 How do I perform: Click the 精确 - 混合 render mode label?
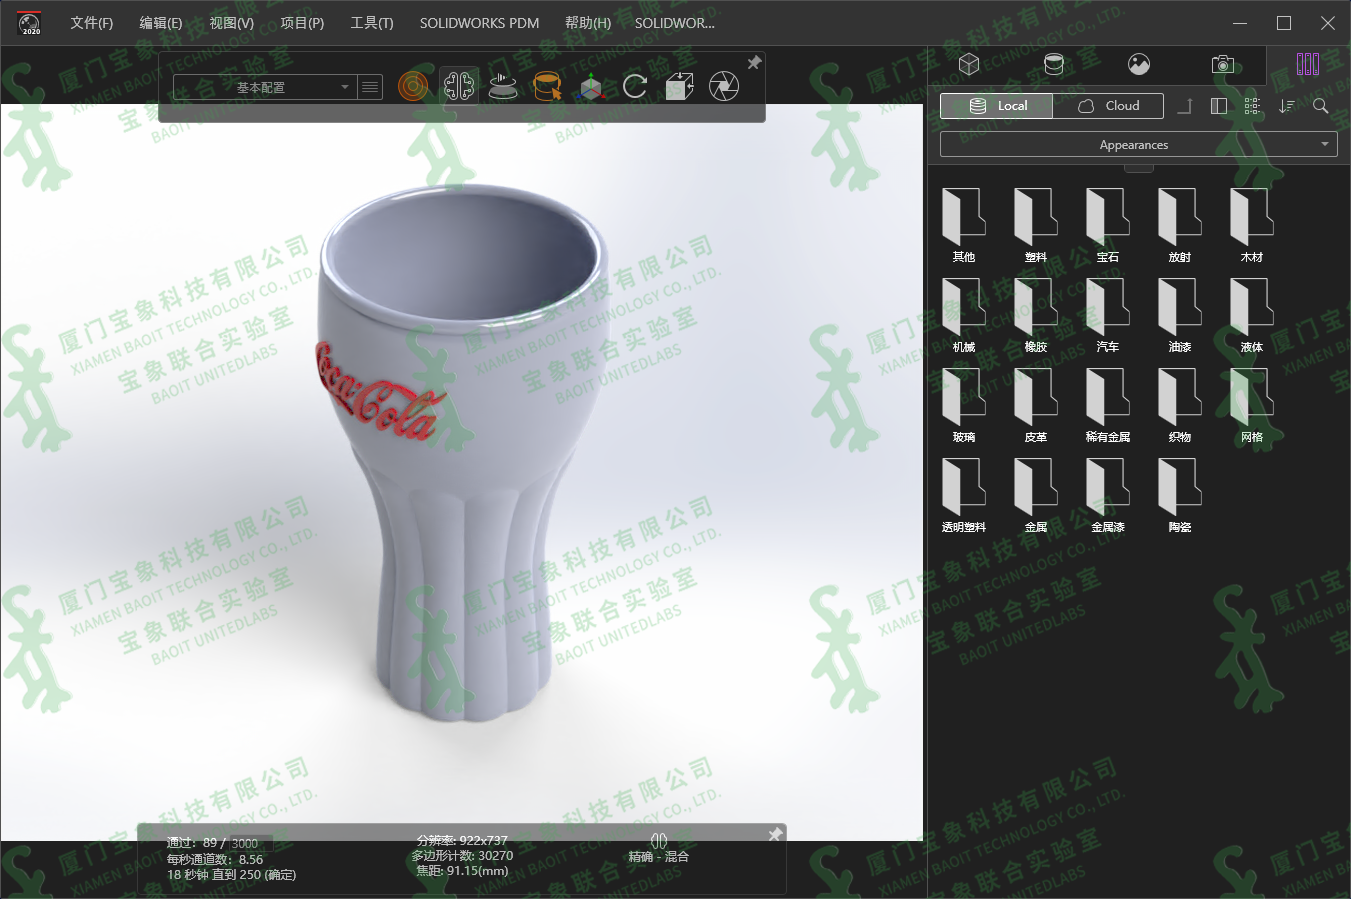point(658,857)
